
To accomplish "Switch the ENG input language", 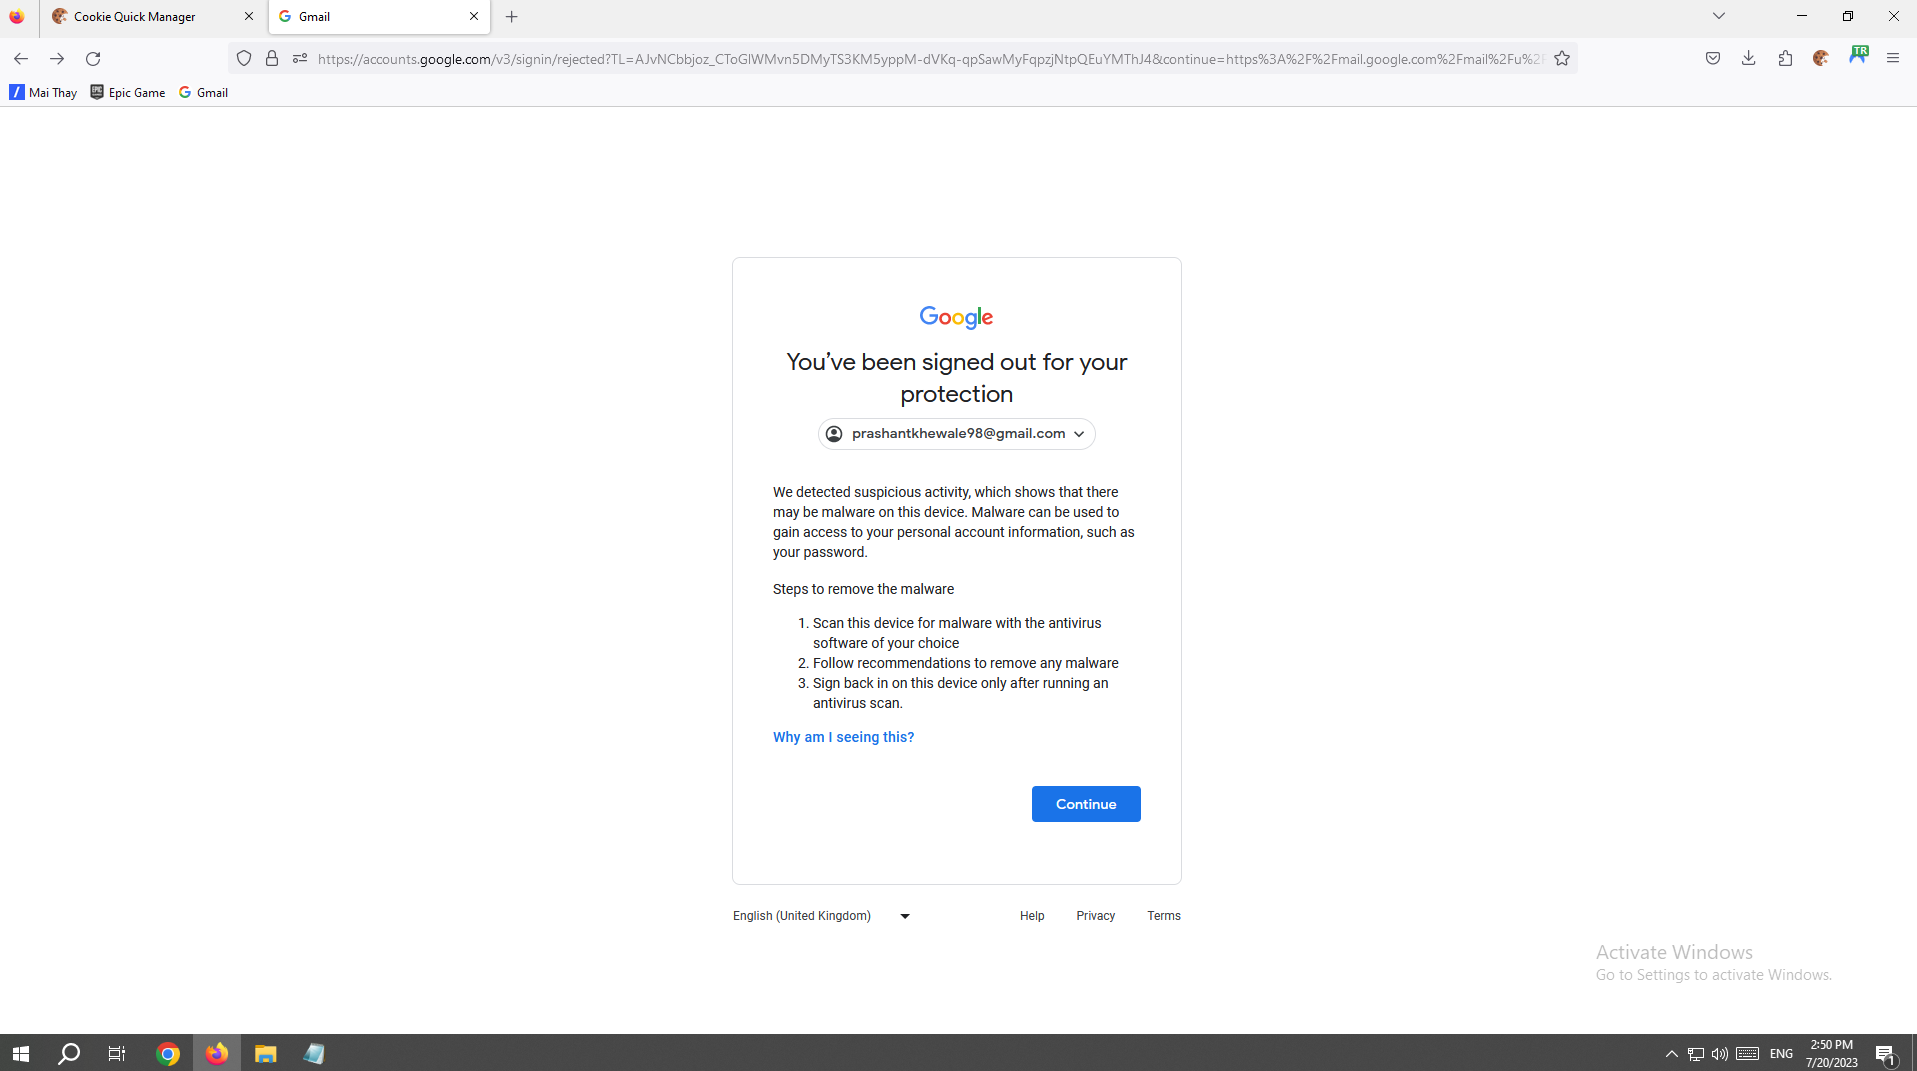I will (x=1781, y=1054).
